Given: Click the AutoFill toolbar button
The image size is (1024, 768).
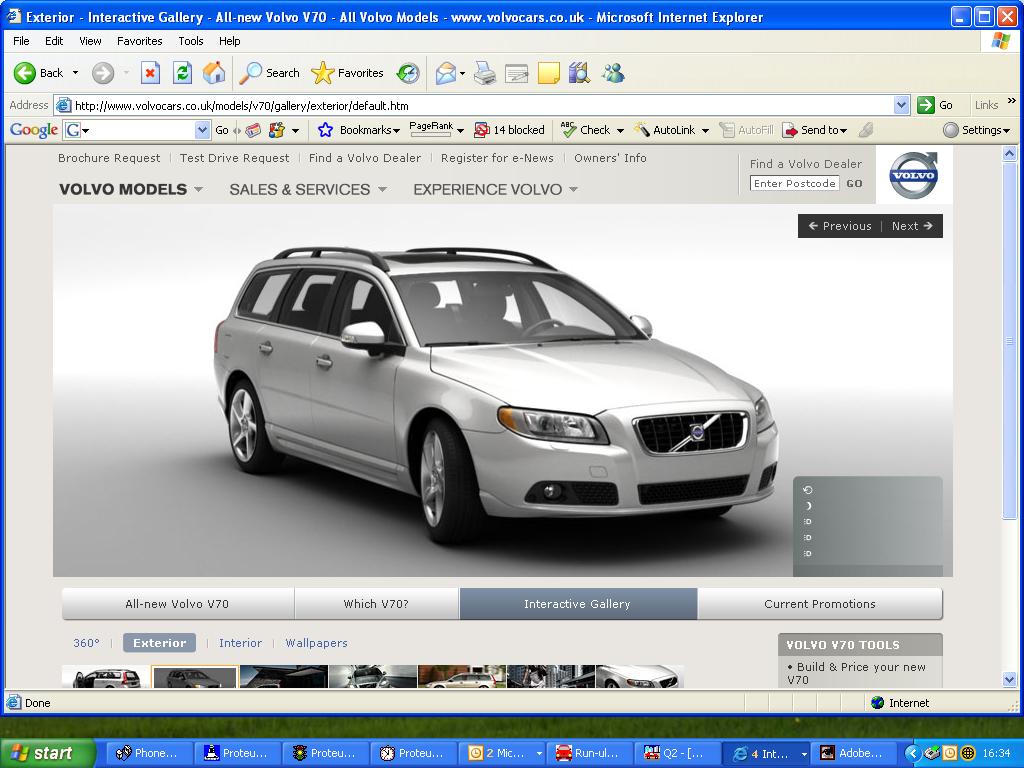Looking at the screenshot, I should click(746, 130).
